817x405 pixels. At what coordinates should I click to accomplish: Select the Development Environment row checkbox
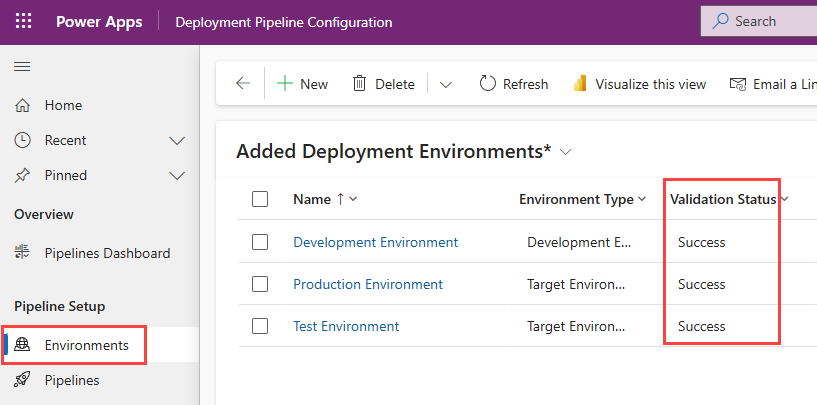(260, 242)
